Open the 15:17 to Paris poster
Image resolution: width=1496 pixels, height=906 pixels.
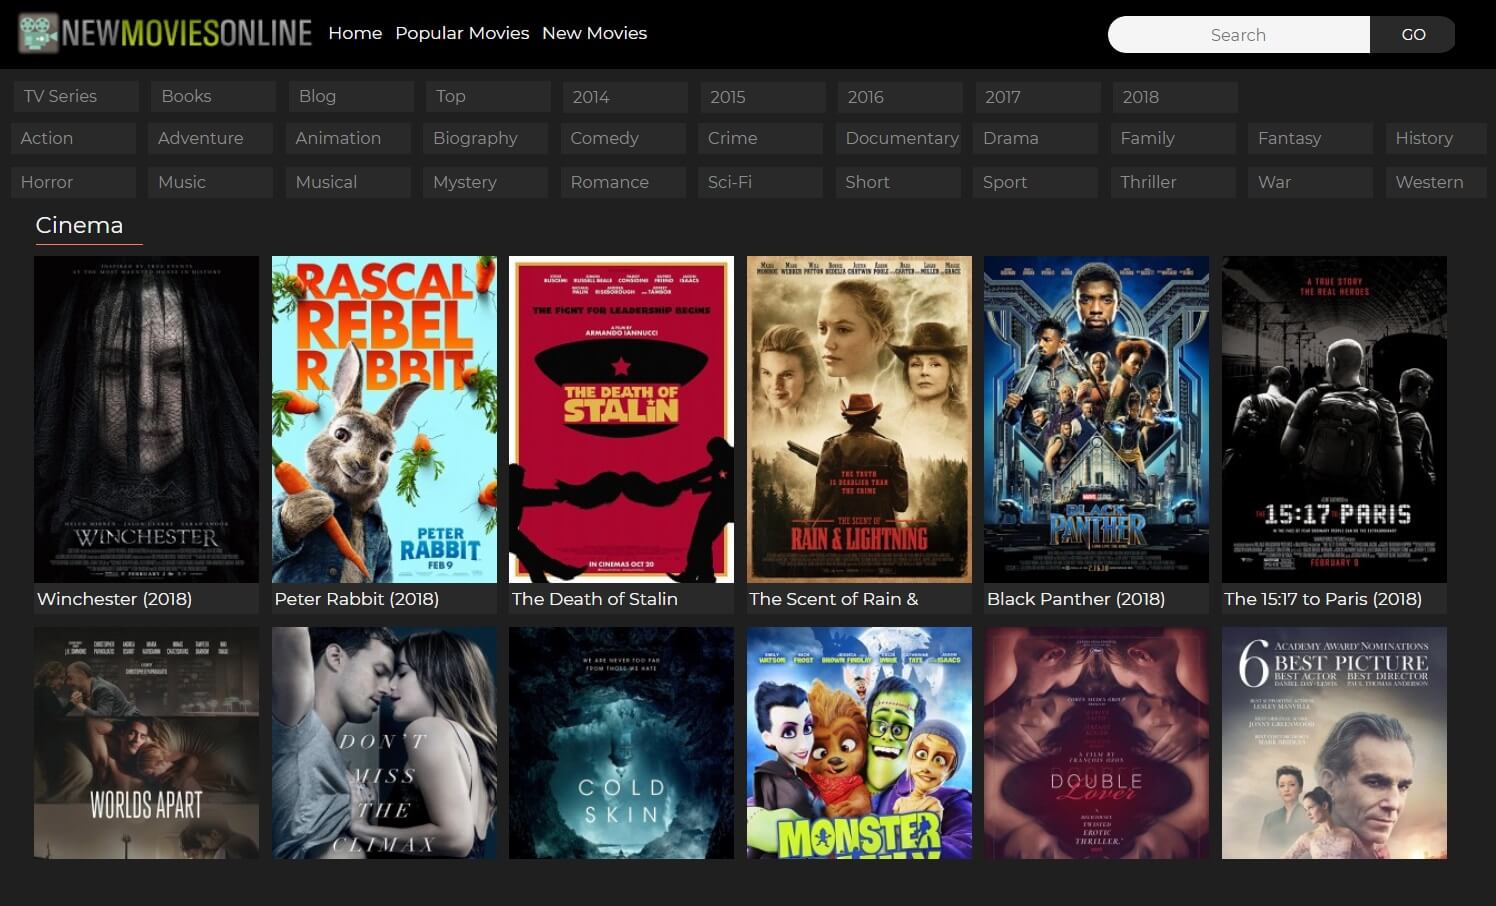point(1334,419)
